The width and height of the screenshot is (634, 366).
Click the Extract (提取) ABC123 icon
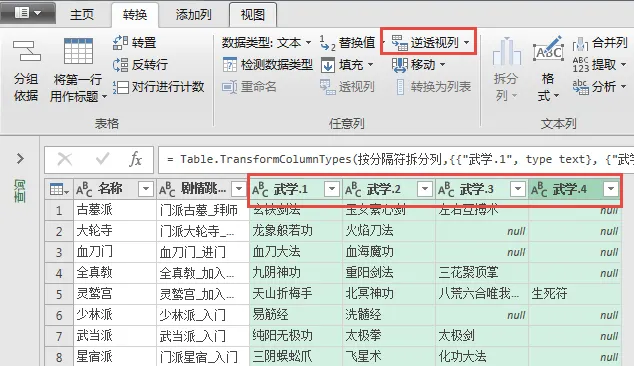(580, 65)
